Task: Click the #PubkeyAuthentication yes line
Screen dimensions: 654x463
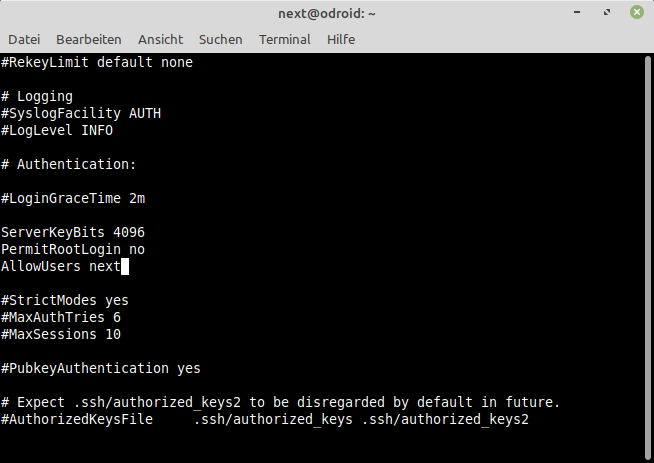Action: [101, 368]
